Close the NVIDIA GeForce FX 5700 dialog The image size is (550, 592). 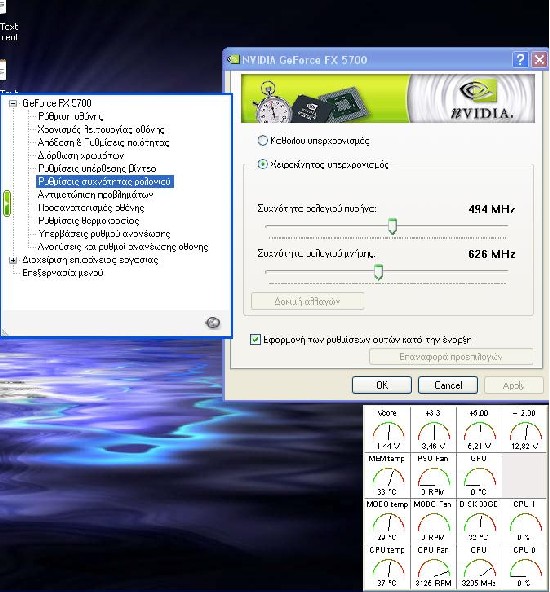coord(539,59)
